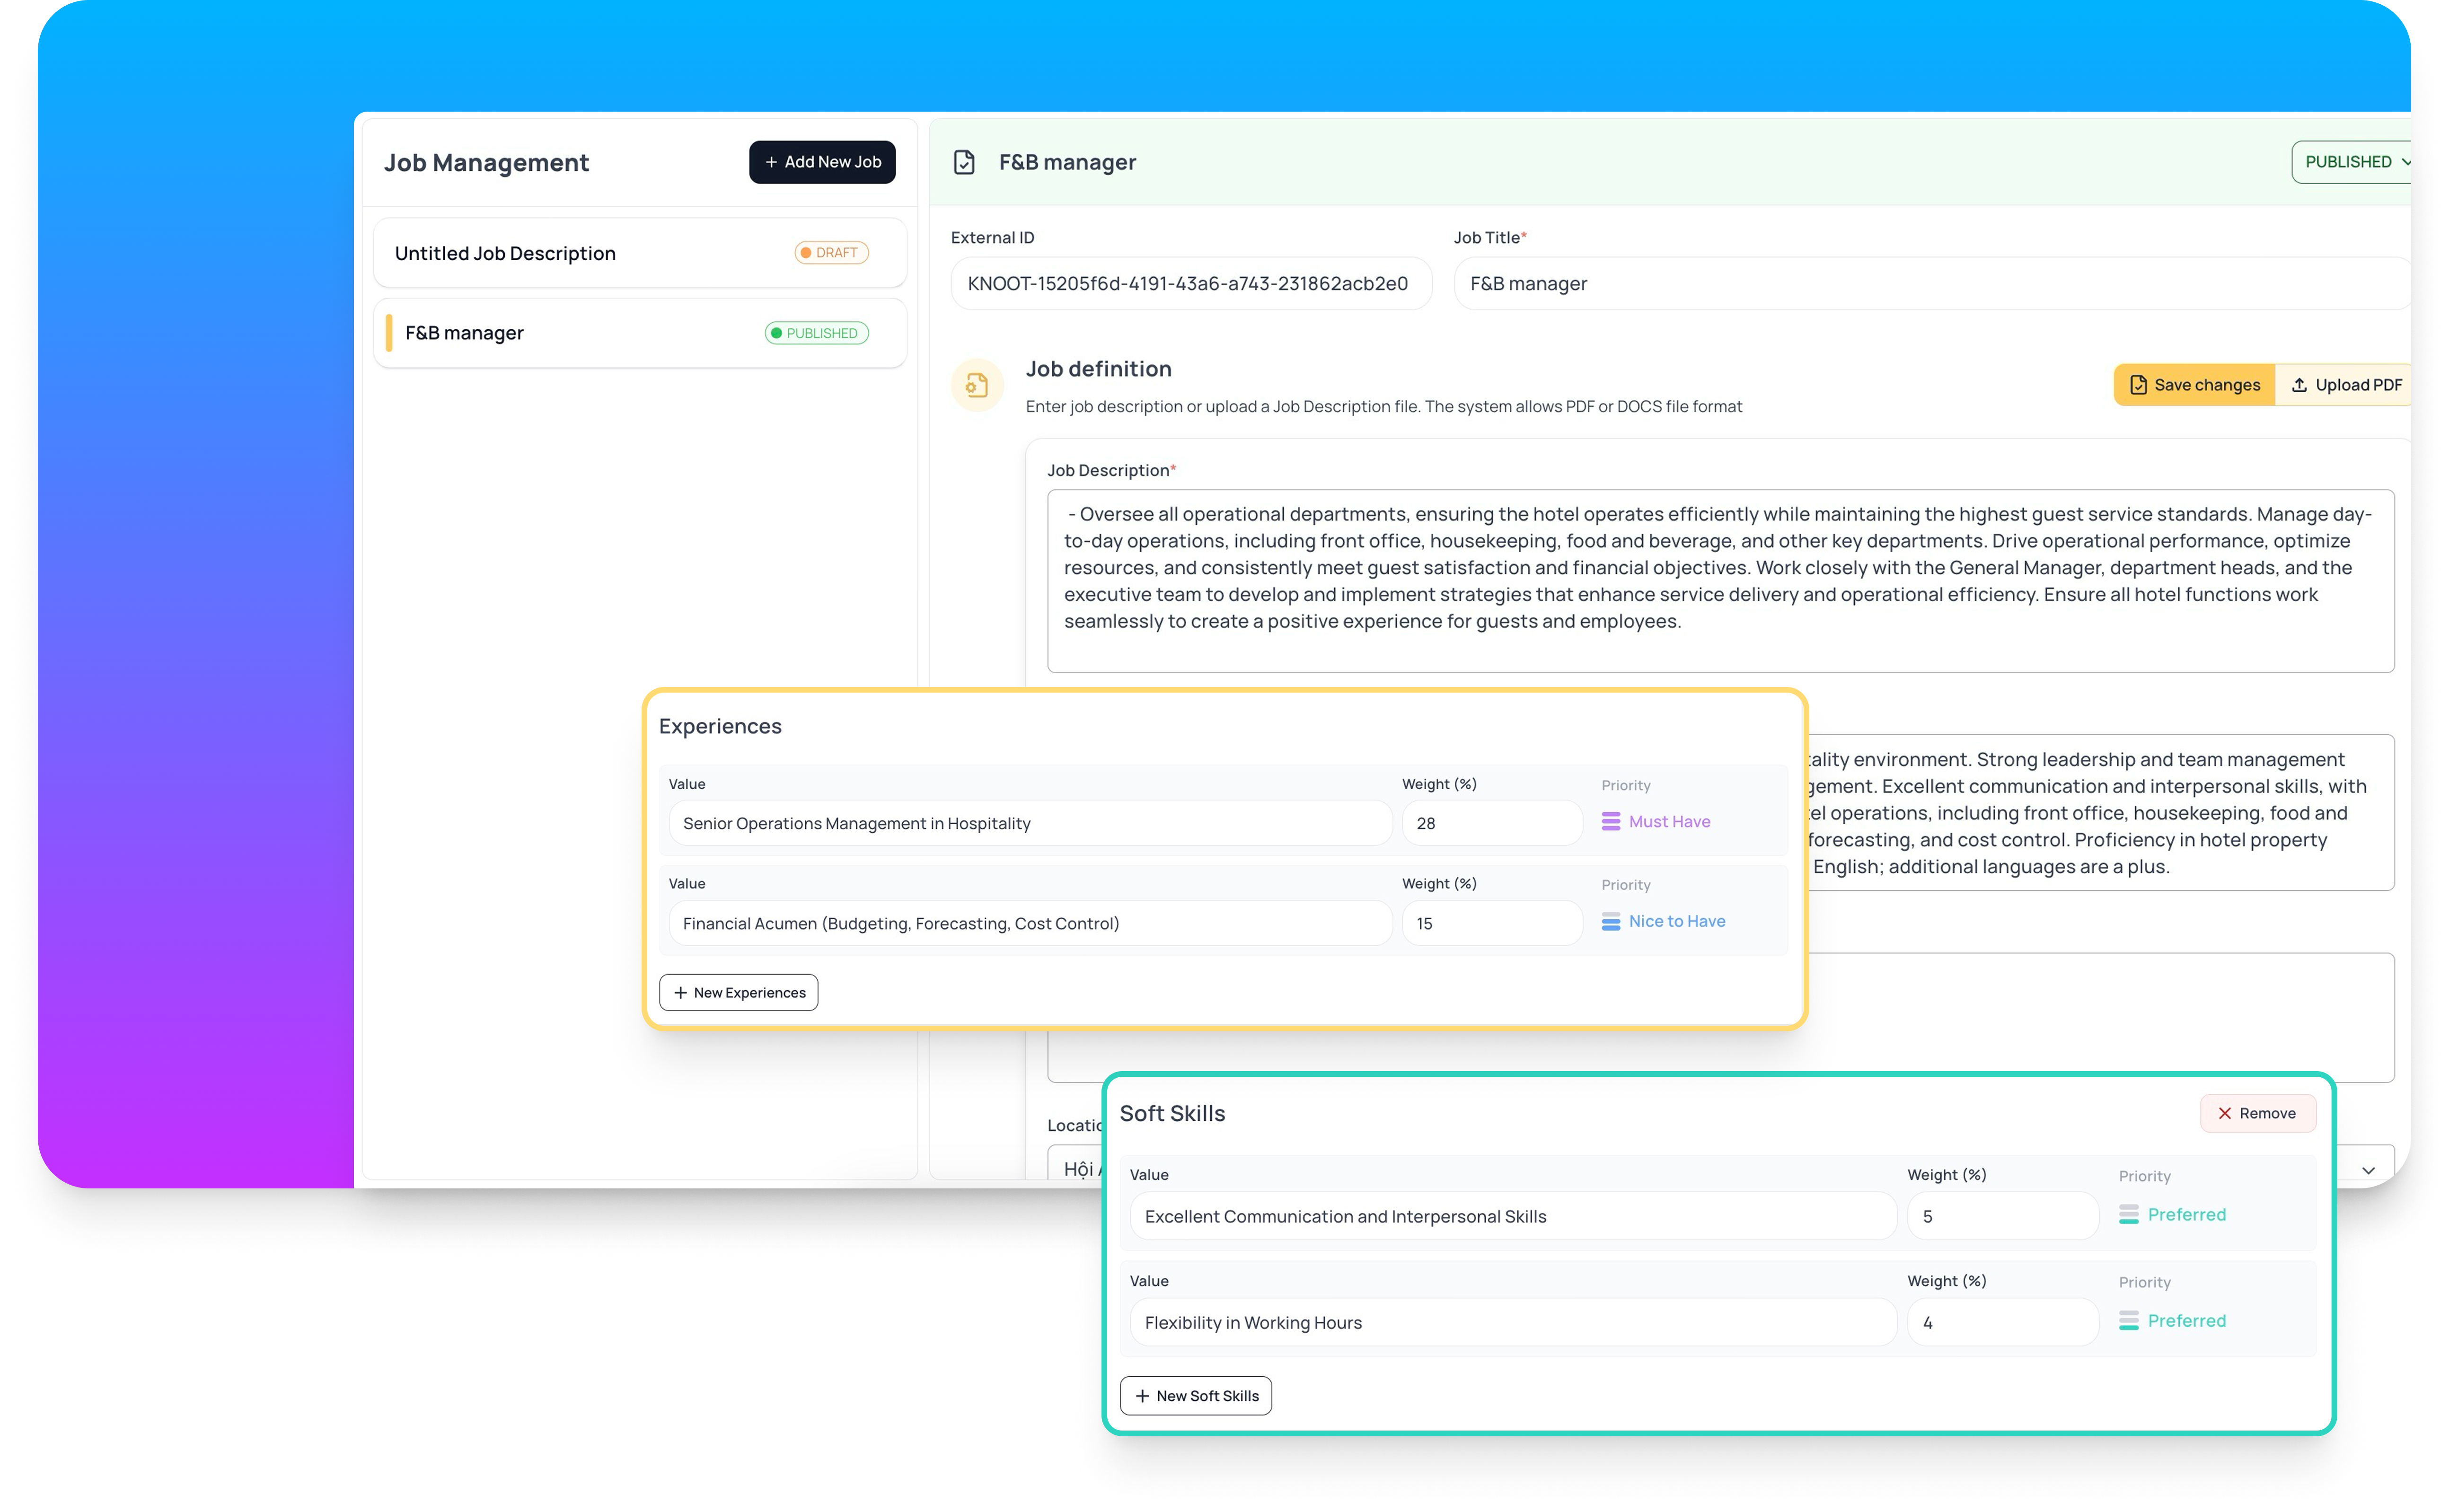Add a row with New Experiences
Image resolution: width=2449 pixels, height=1512 pixels.
click(x=738, y=992)
